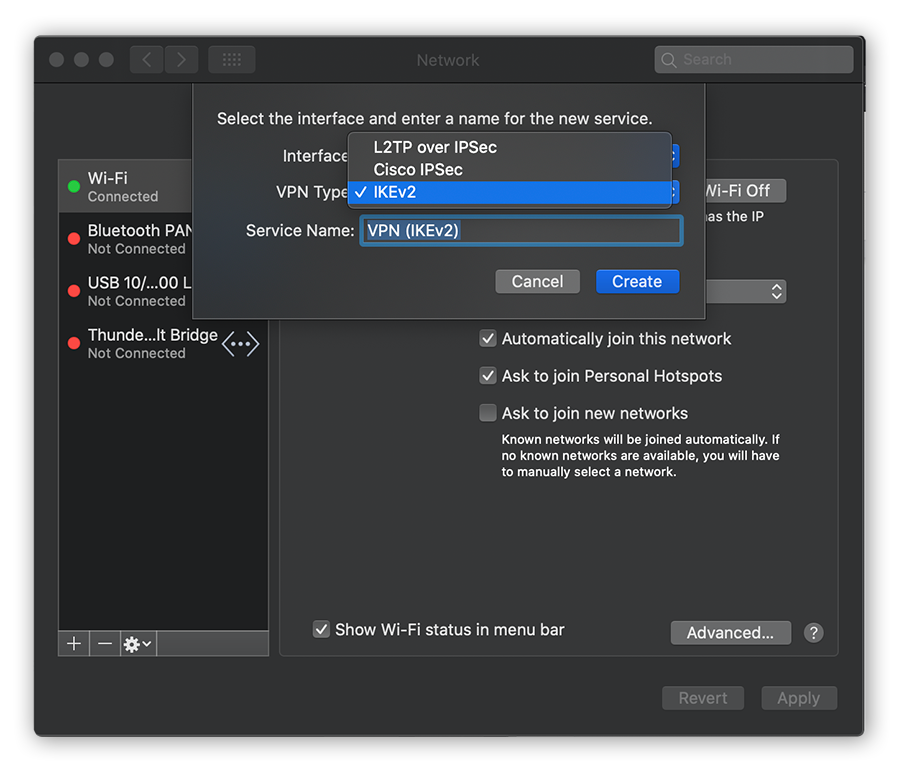The image size is (900, 771).
Task: Click the 'Network' window title
Action: coord(448,60)
